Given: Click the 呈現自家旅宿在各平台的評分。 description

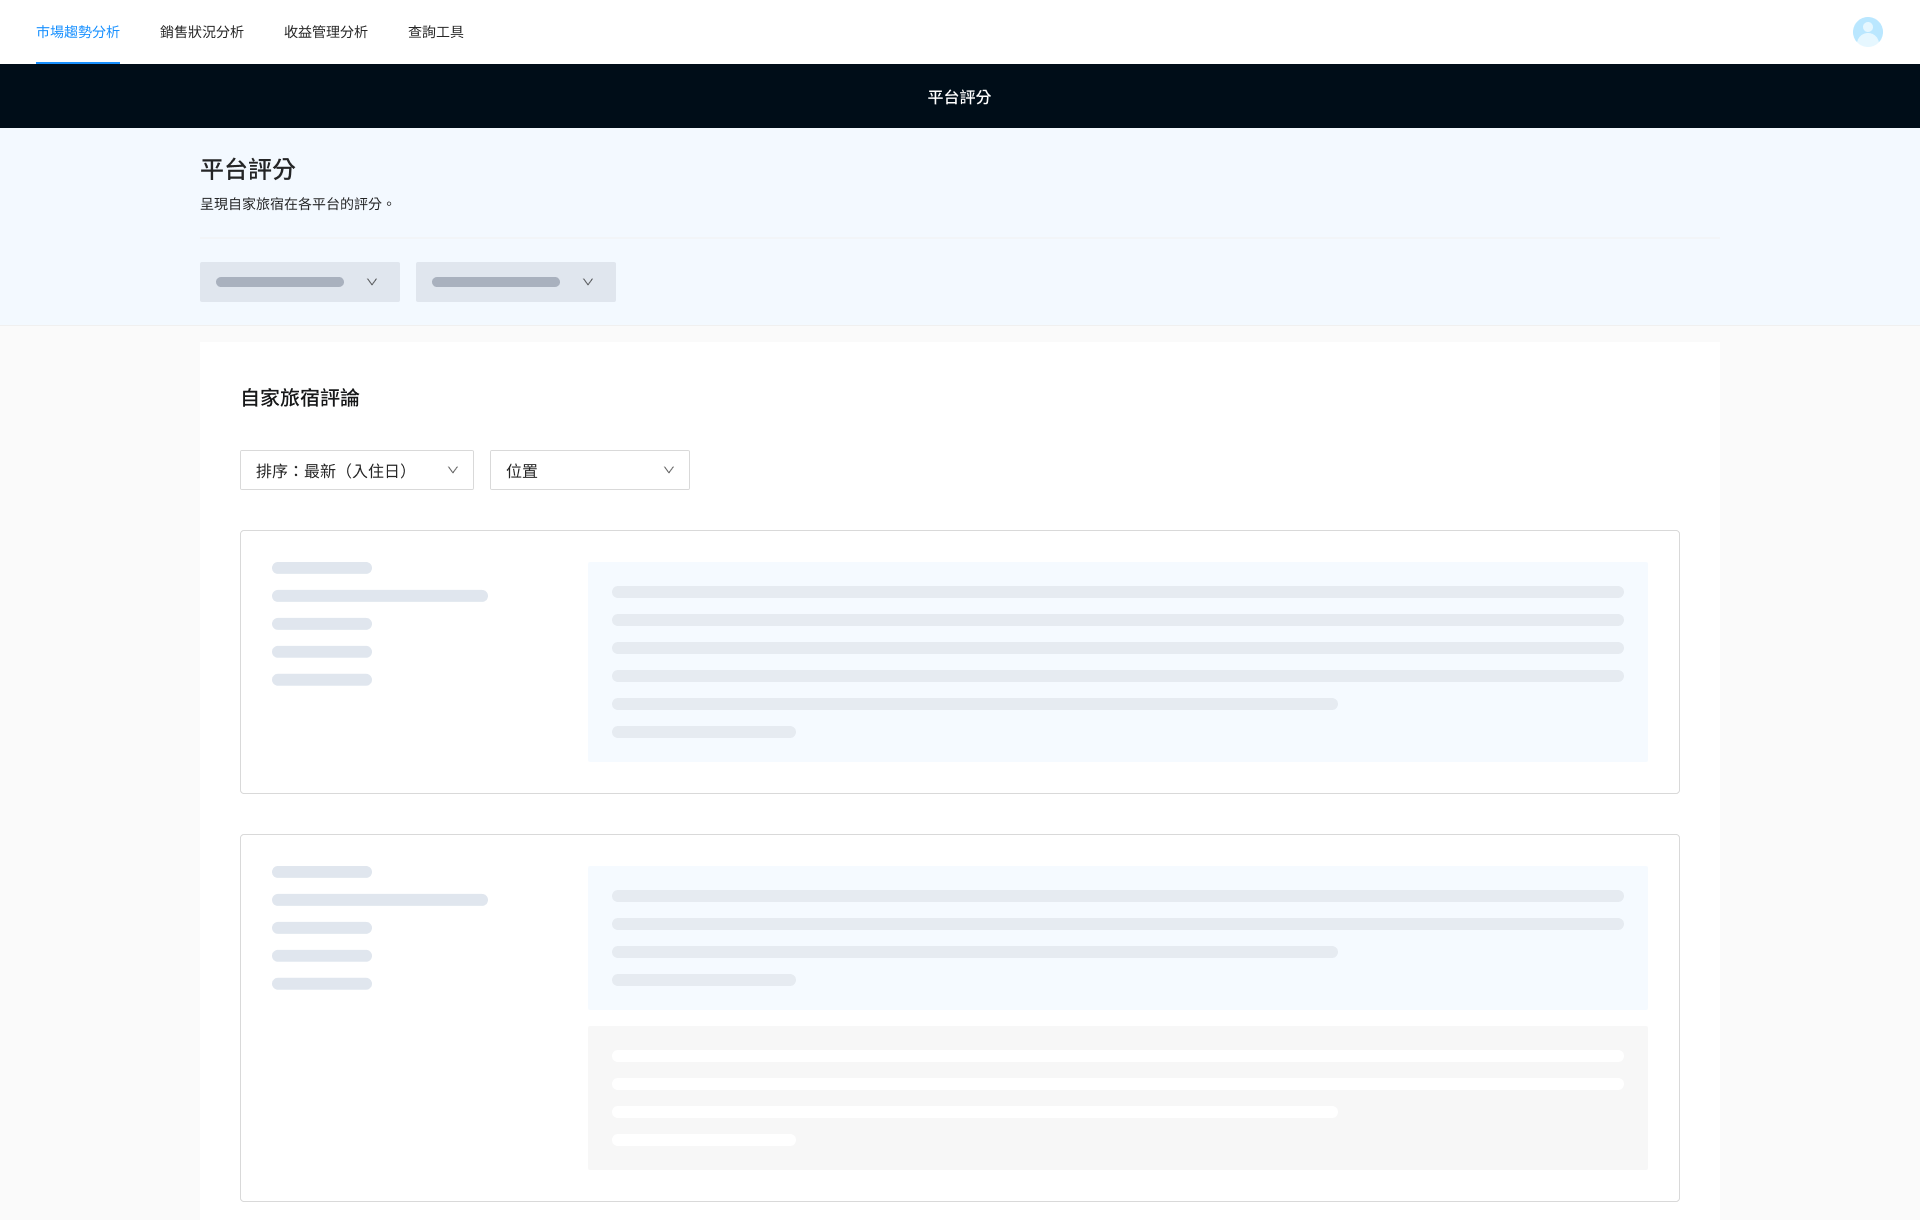Looking at the screenshot, I should pyautogui.click(x=297, y=204).
